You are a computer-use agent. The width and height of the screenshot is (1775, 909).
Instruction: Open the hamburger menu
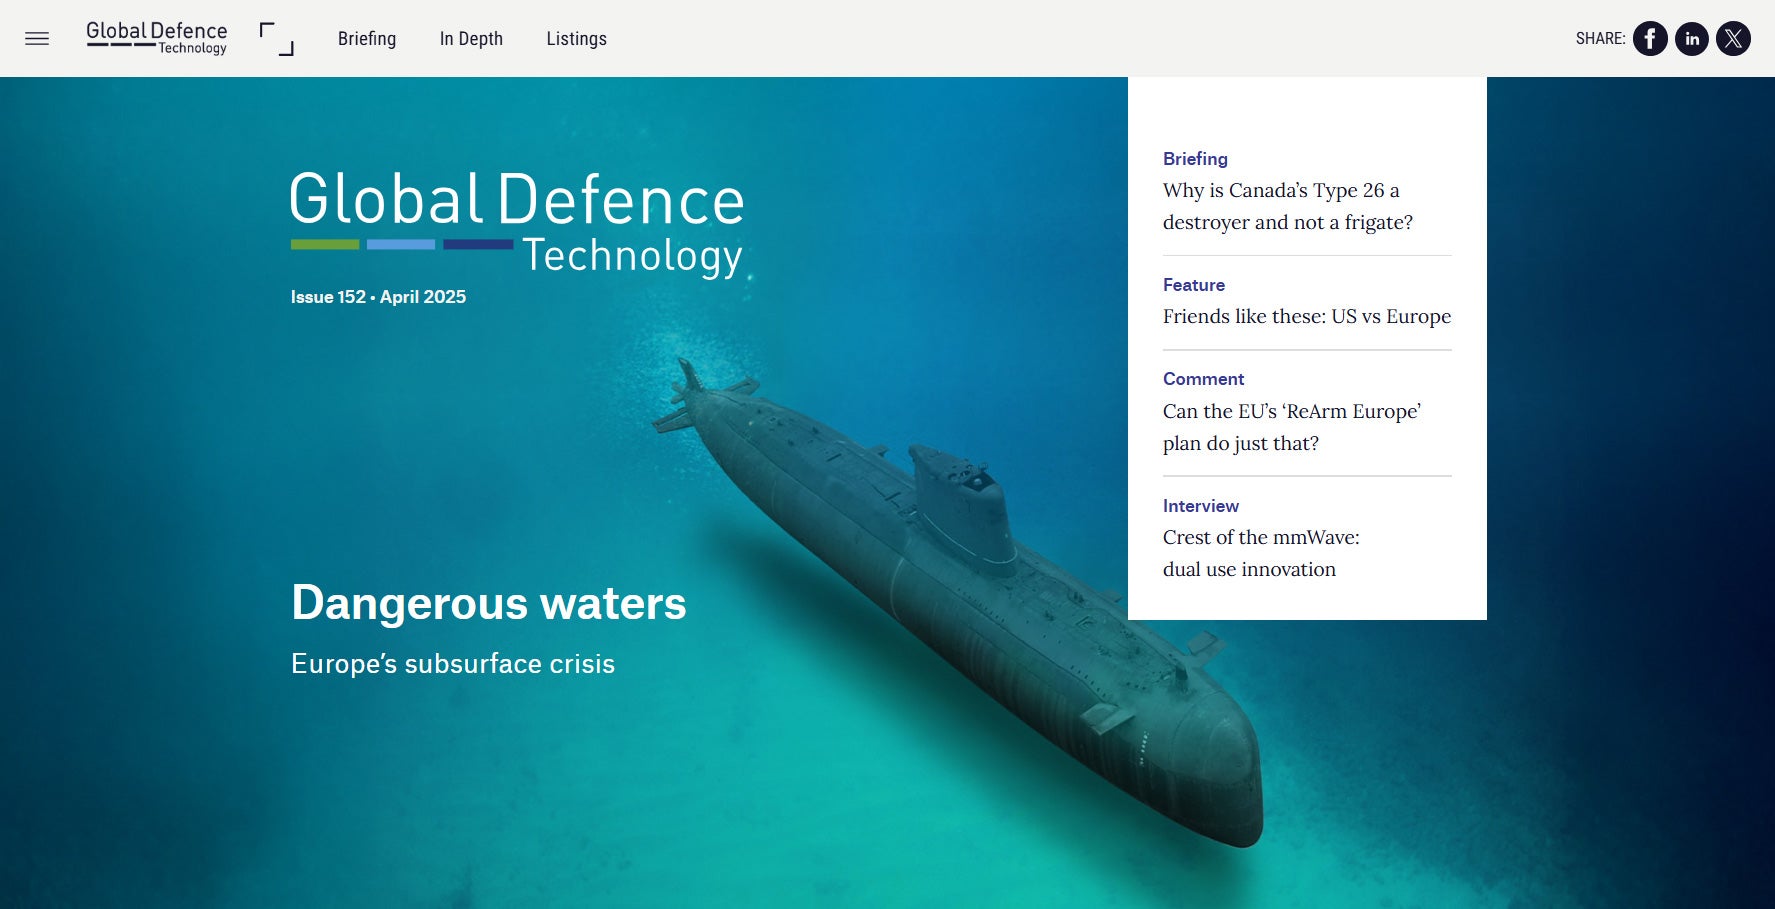point(37,39)
